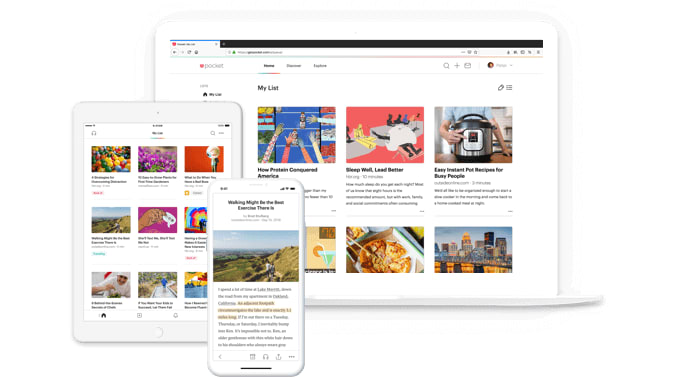Click the bulk edit pencil icon beside My List

500,88
